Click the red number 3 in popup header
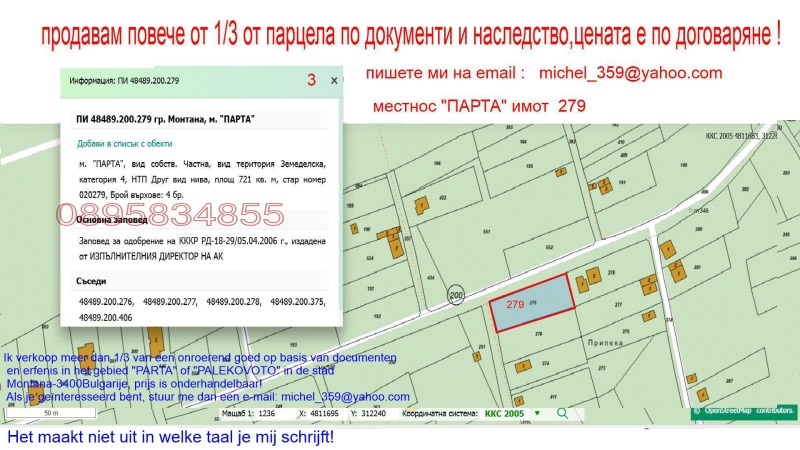The height and width of the screenshot is (450, 800). (x=312, y=80)
